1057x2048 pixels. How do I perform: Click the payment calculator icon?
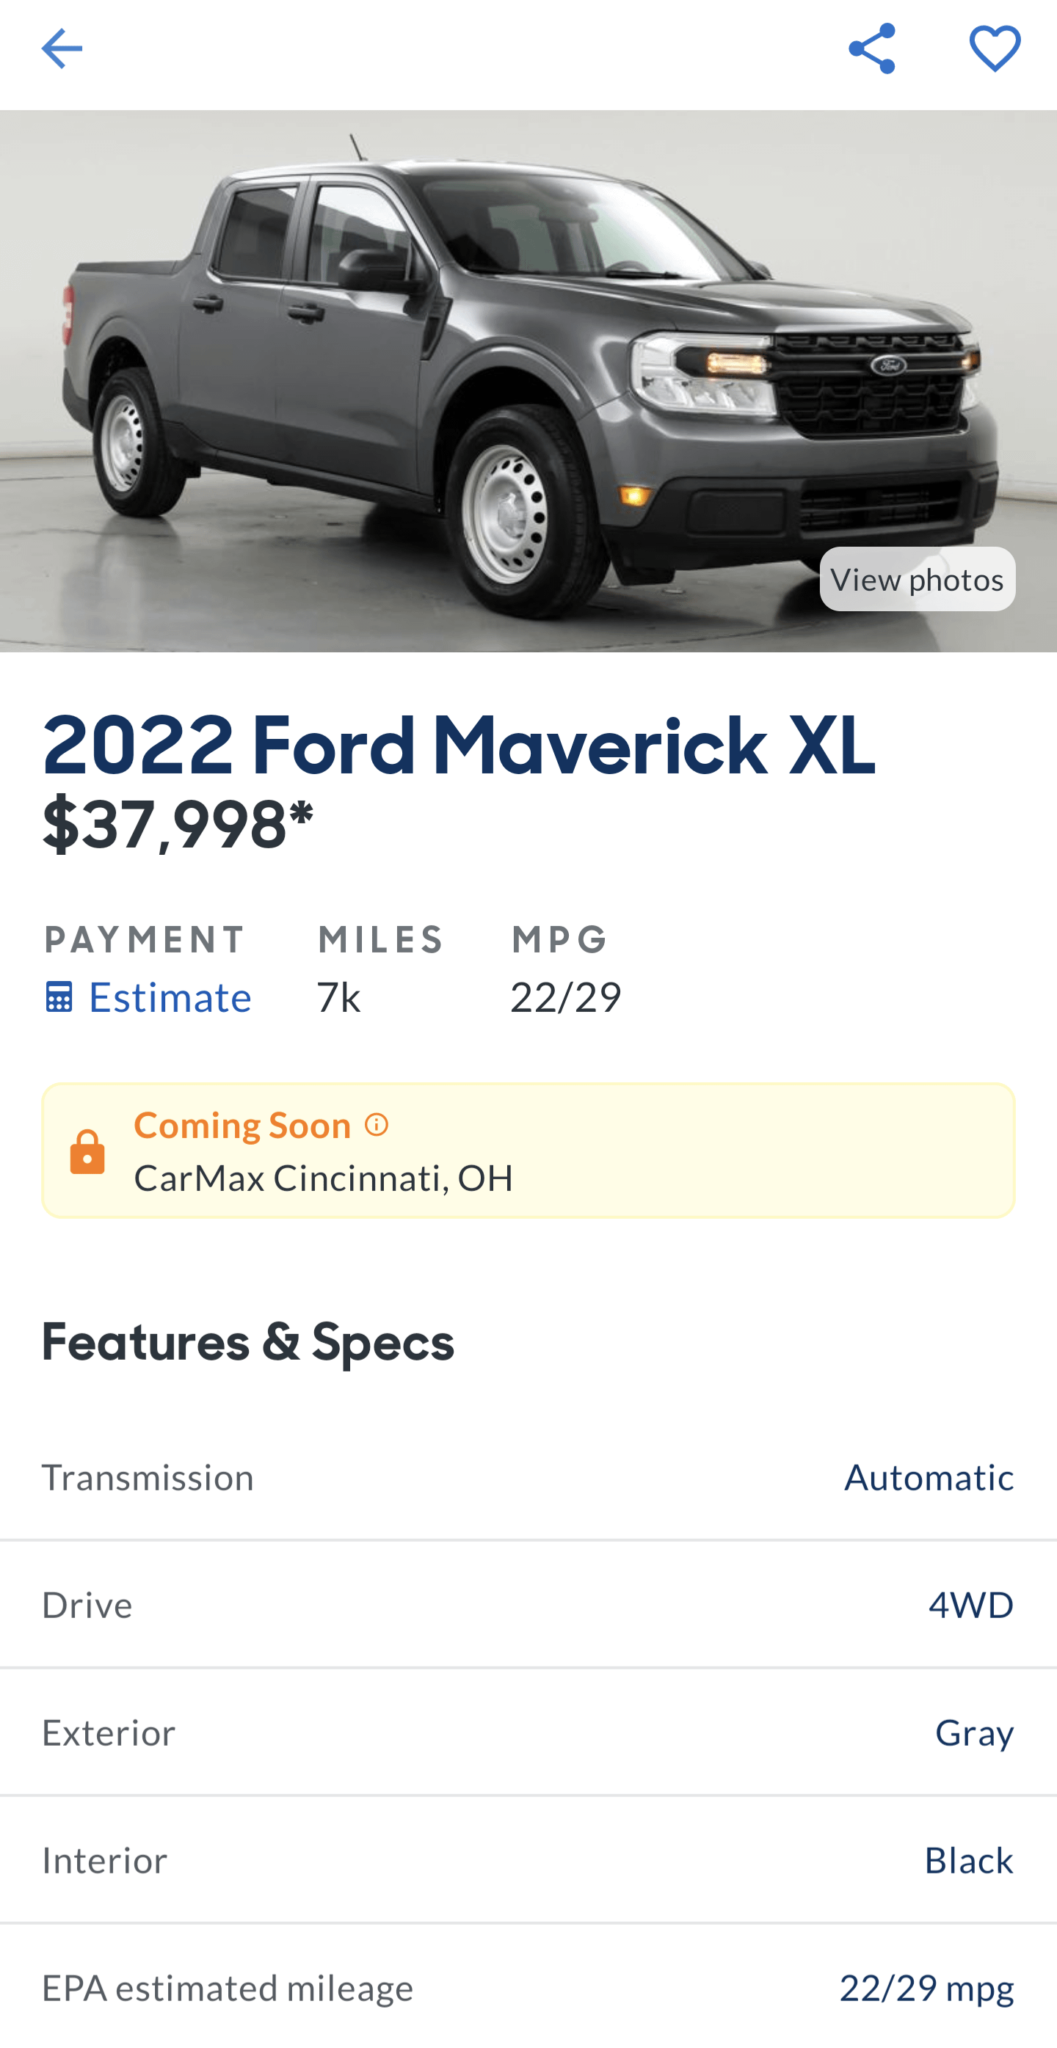pos(59,997)
